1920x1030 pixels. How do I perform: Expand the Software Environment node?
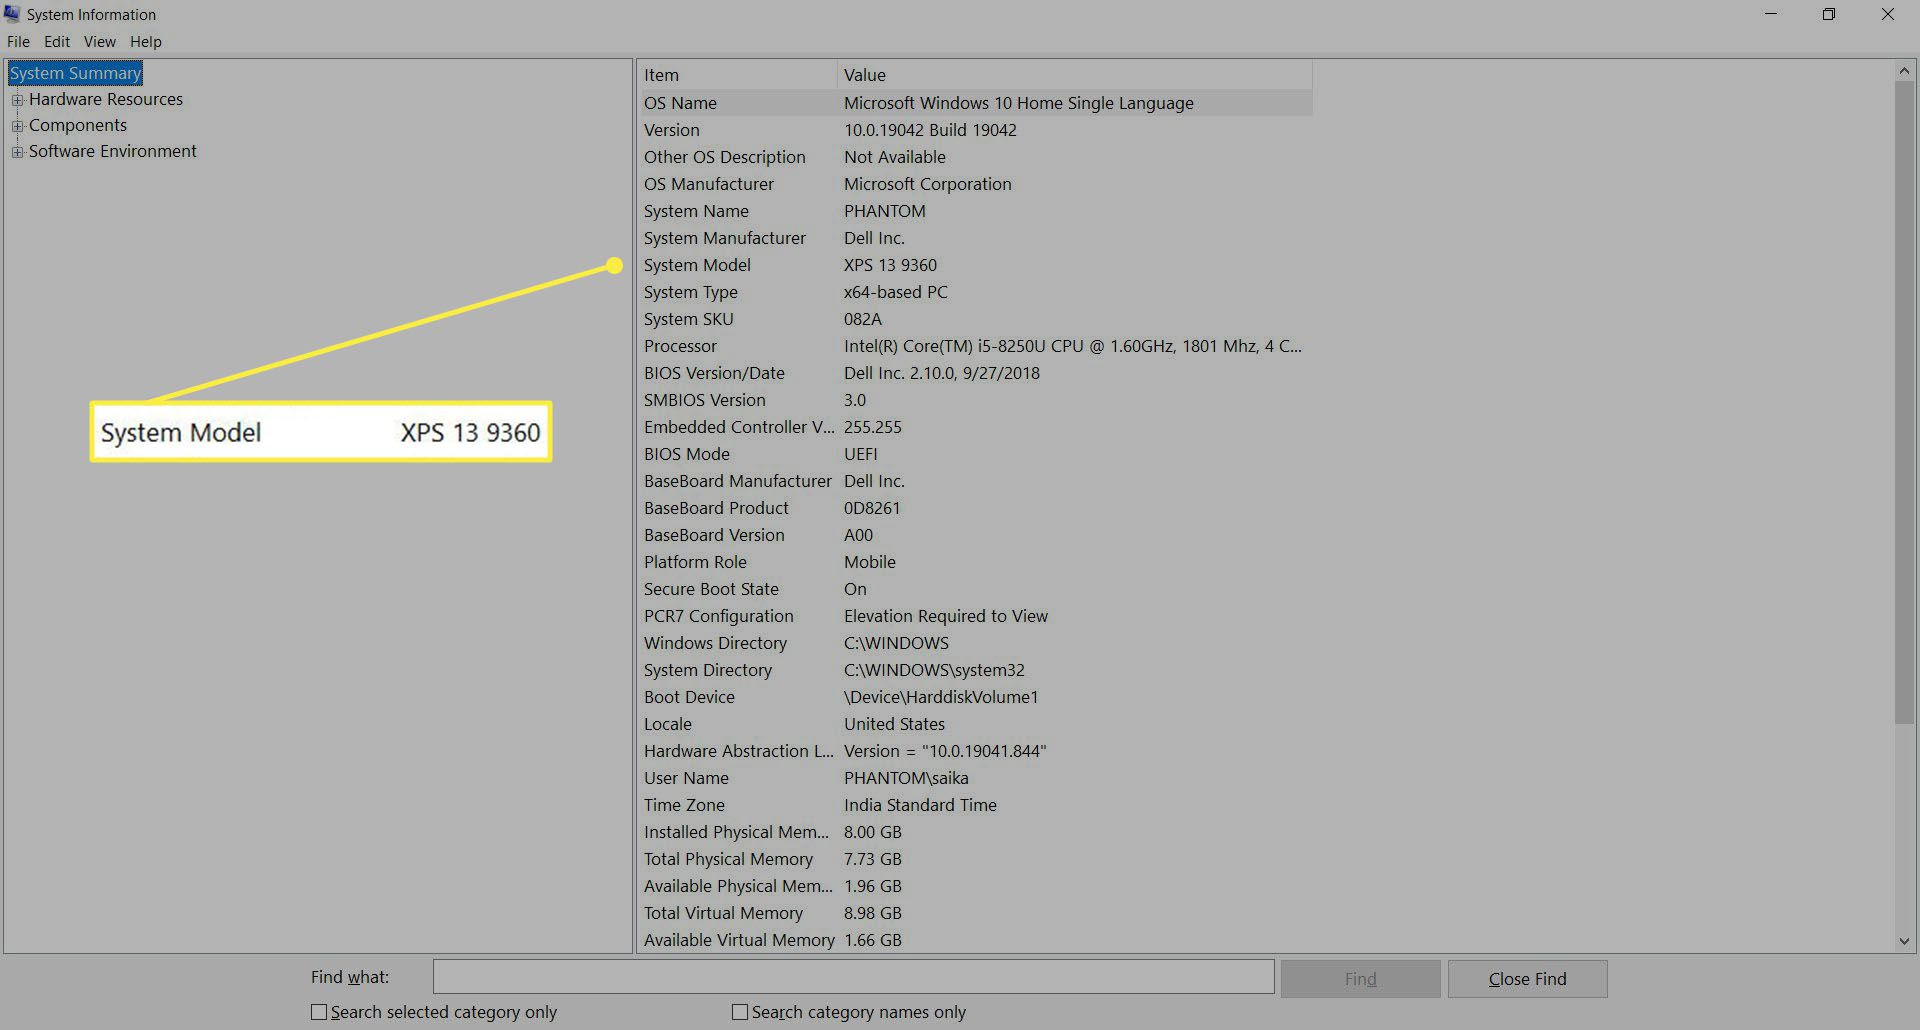click(17, 152)
